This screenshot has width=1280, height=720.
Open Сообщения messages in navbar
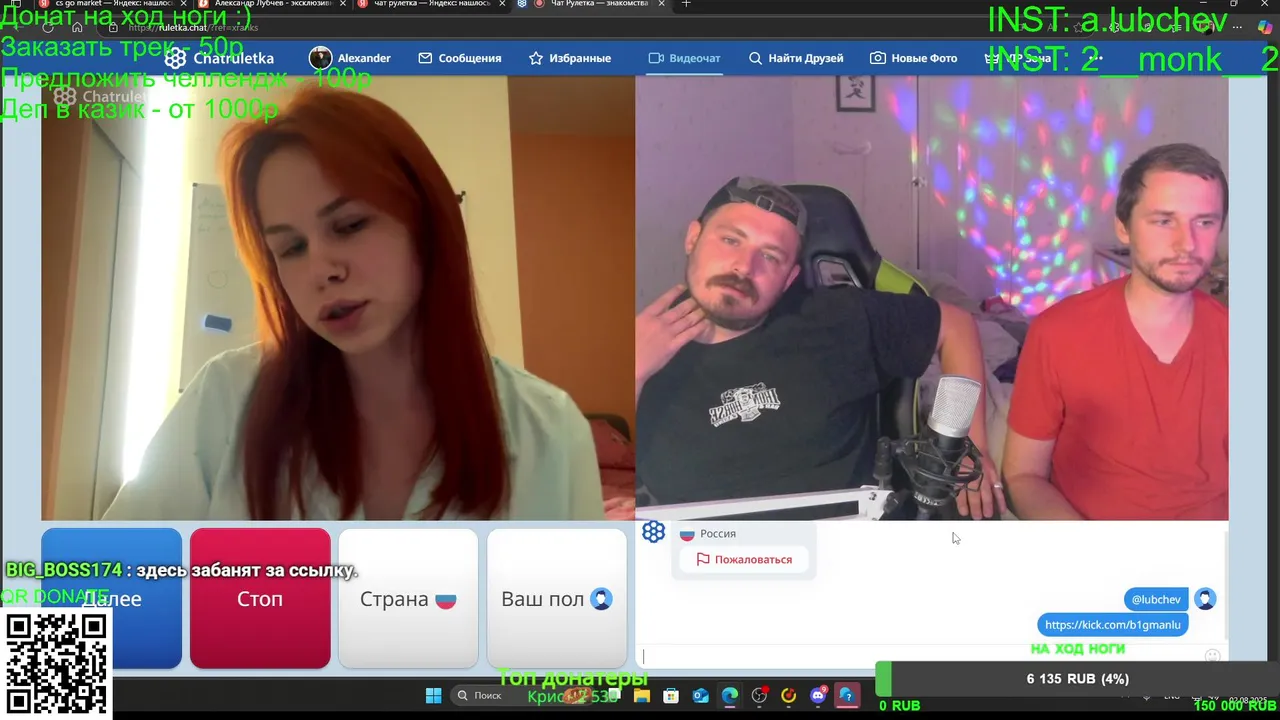pos(460,58)
